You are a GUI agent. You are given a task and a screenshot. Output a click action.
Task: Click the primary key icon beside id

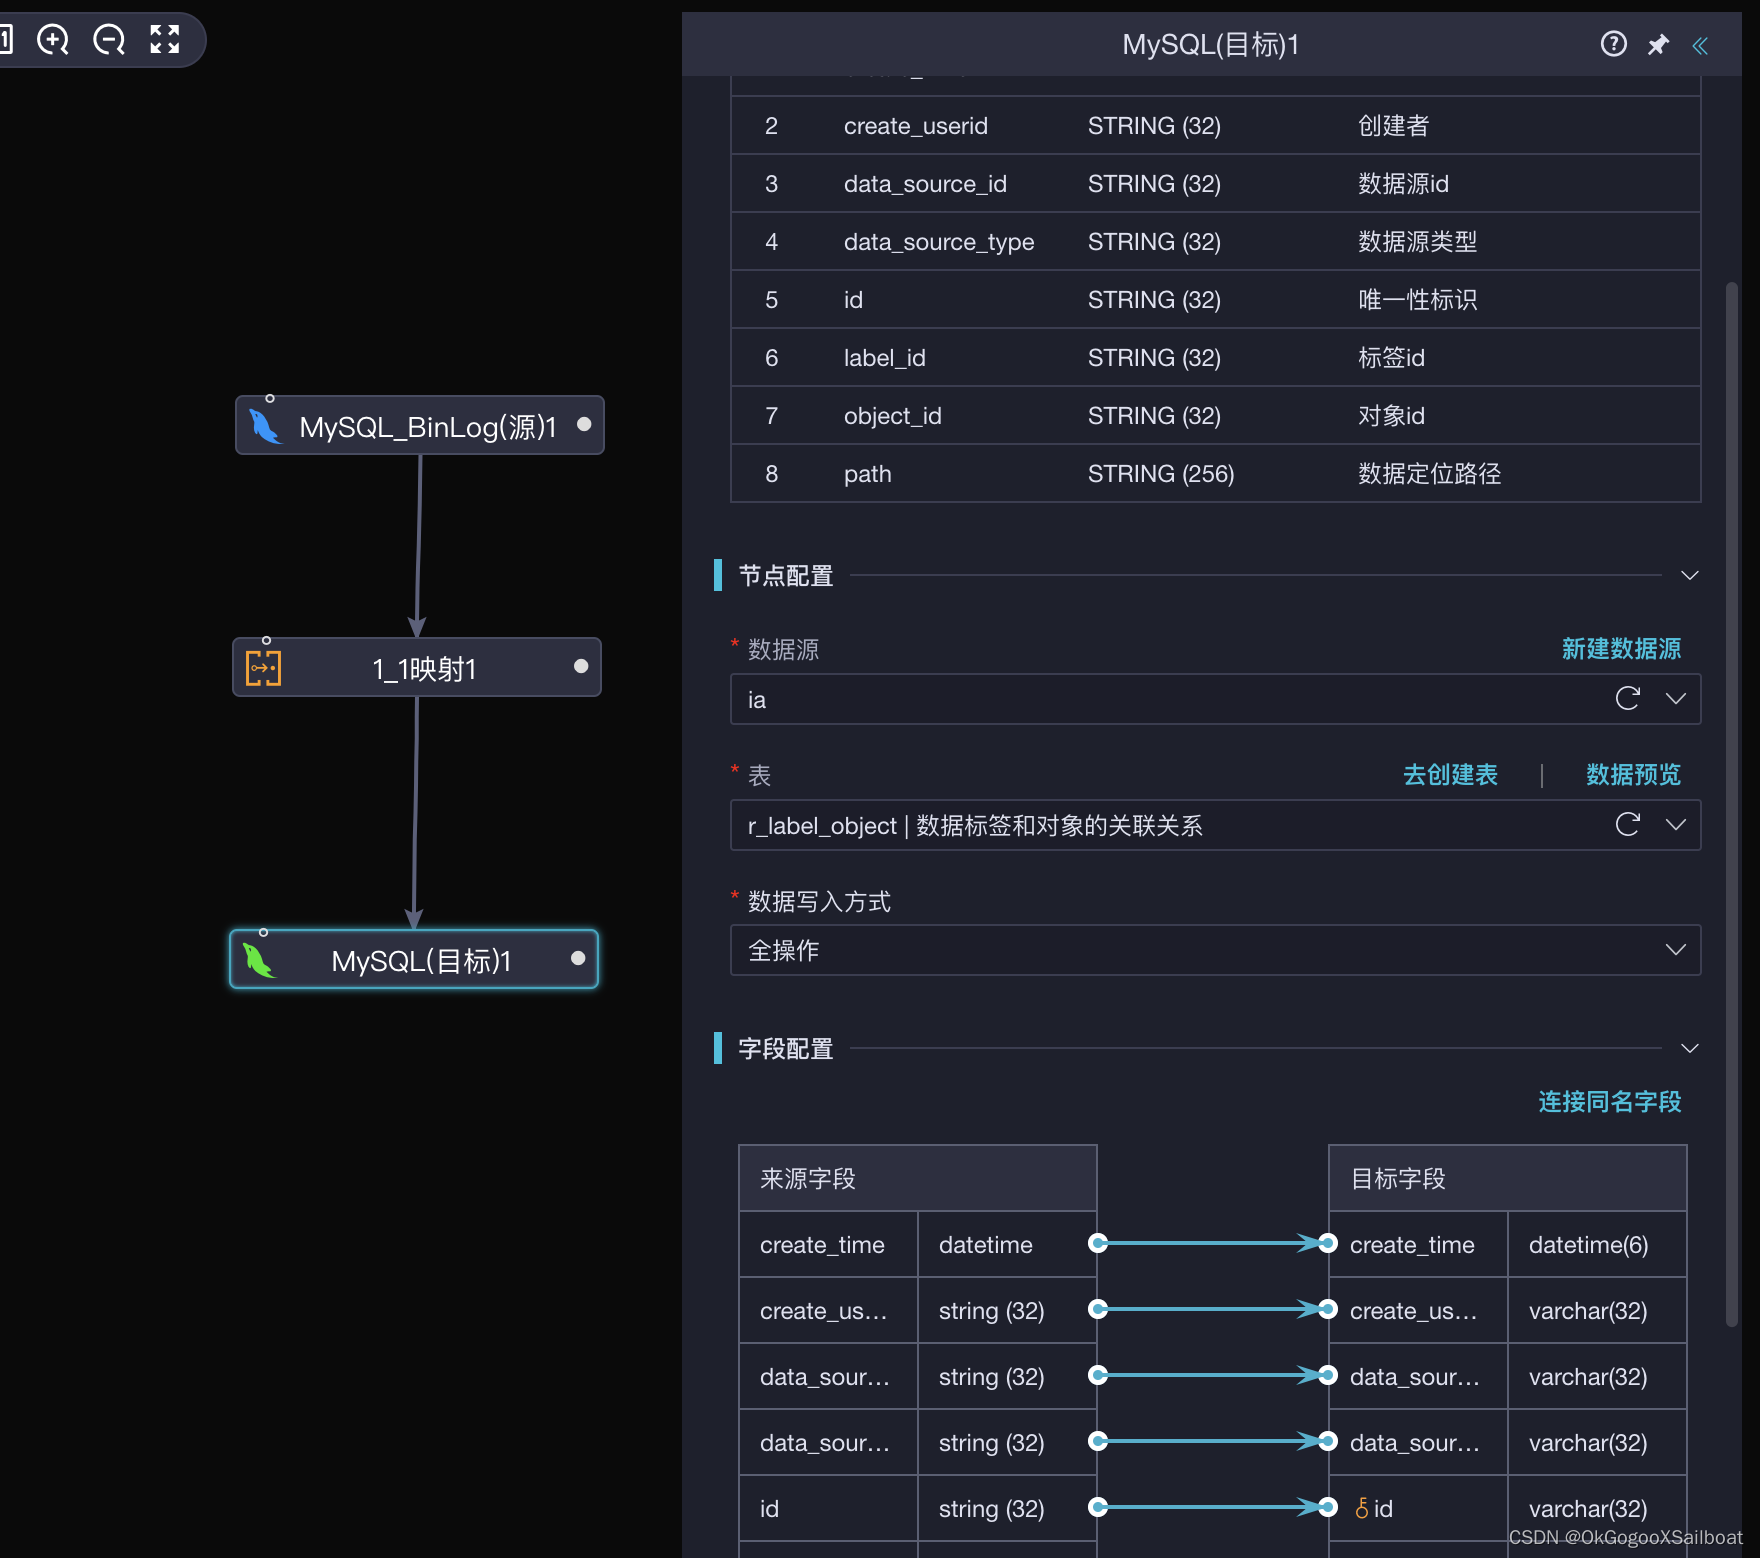[1361, 1508]
